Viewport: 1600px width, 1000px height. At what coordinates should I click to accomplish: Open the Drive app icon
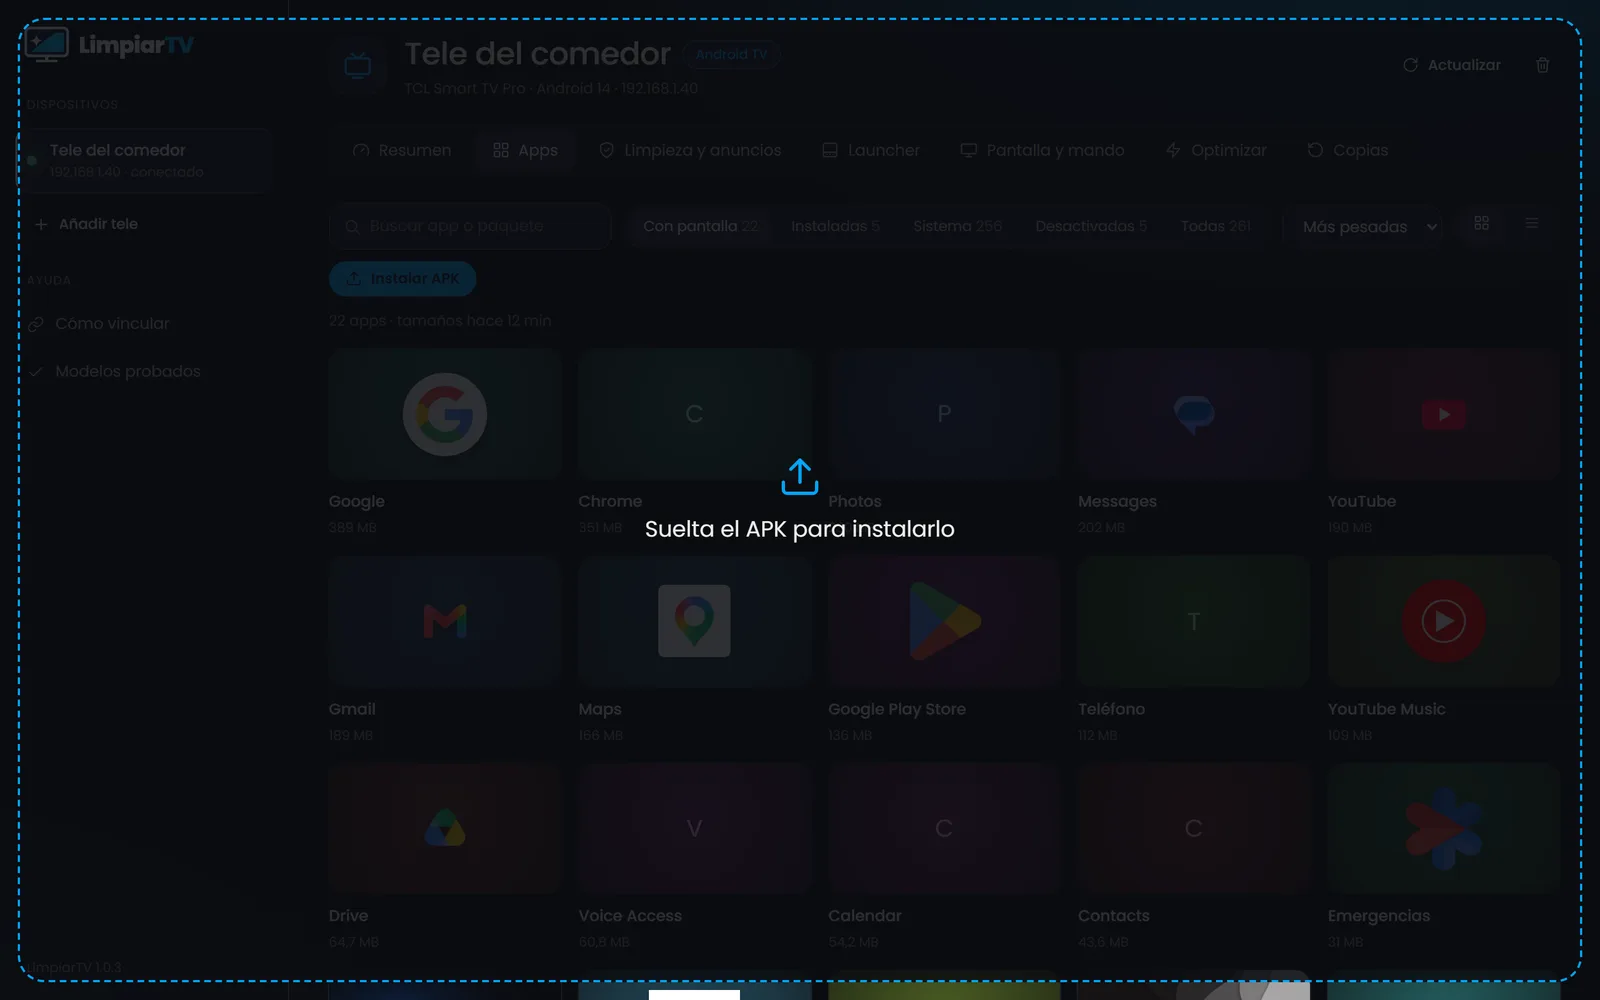point(445,829)
